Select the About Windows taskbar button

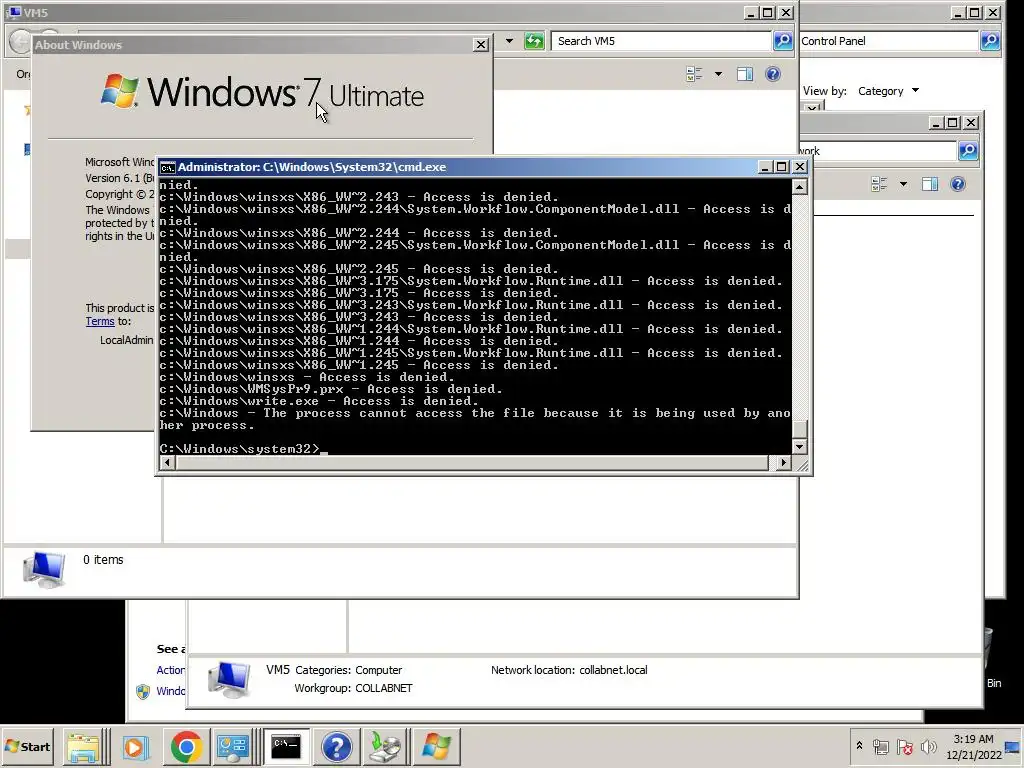pos(436,746)
